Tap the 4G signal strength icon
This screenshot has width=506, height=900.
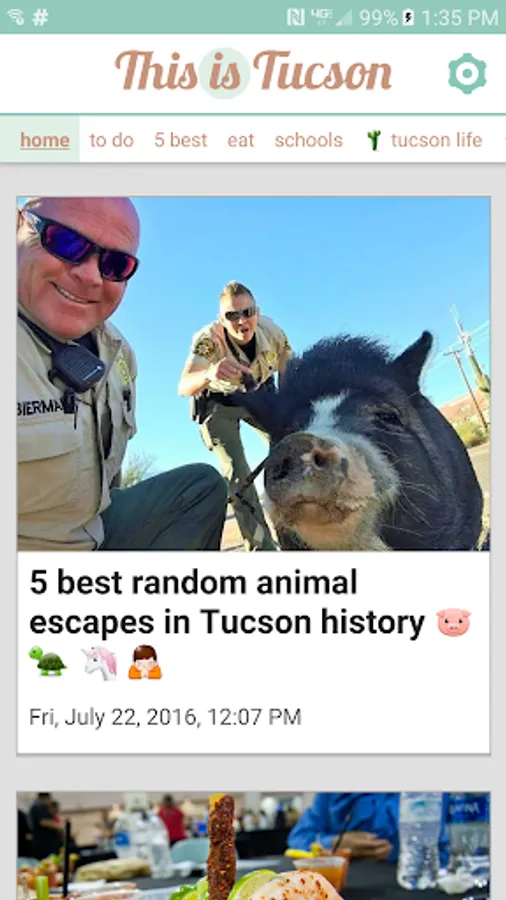(332, 17)
